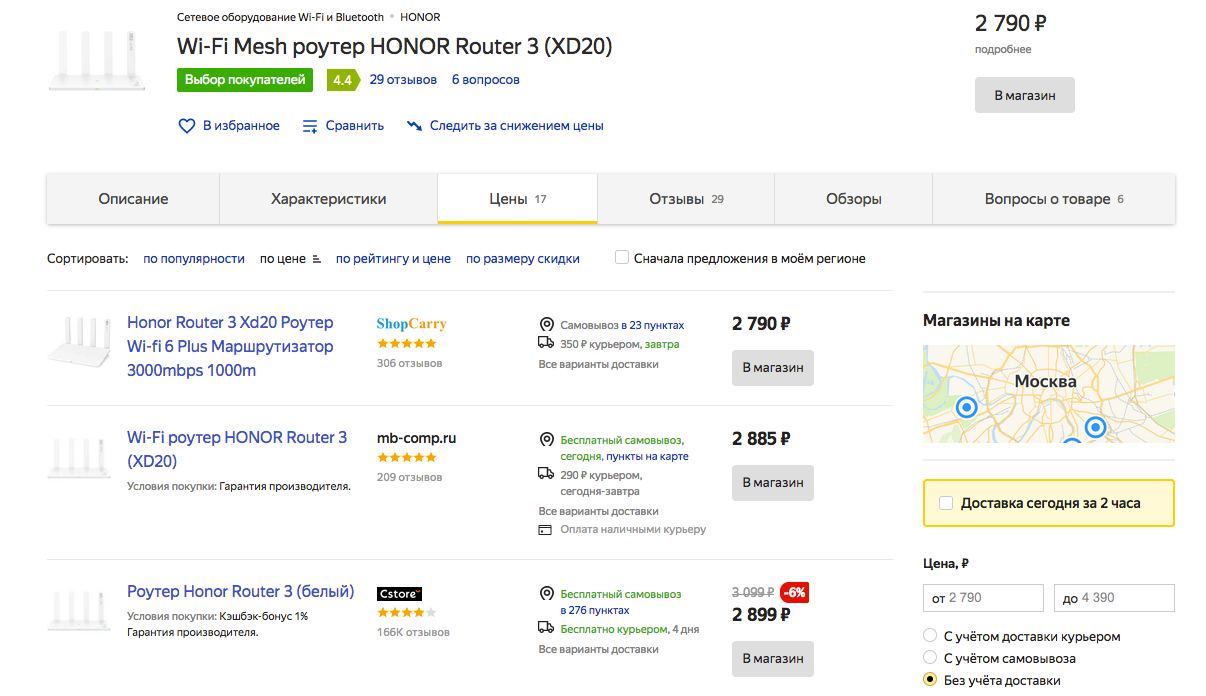The width and height of the screenshot is (1206, 696).
Task: Click pickup pin icon in ShopCarry offer
Action: pyautogui.click(x=546, y=325)
